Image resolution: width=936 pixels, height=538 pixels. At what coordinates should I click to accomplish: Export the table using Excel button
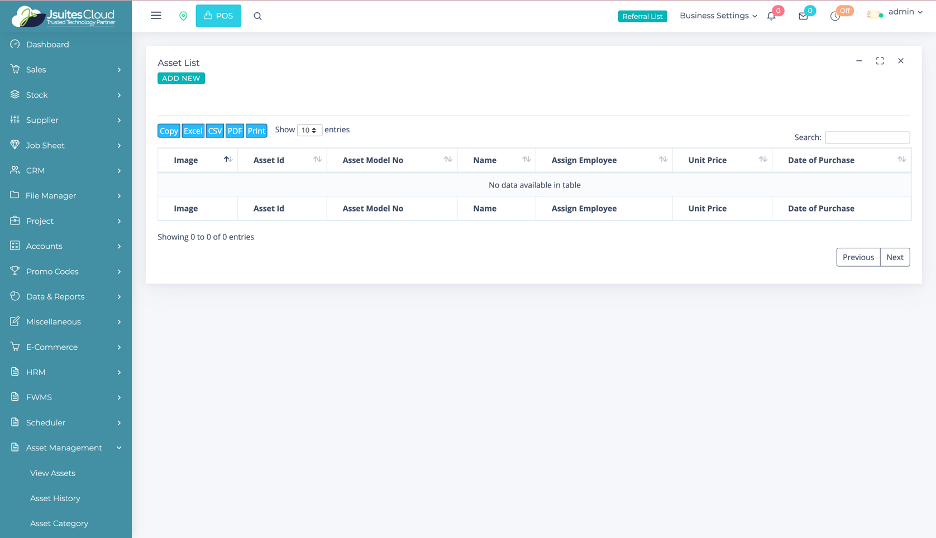[193, 131]
